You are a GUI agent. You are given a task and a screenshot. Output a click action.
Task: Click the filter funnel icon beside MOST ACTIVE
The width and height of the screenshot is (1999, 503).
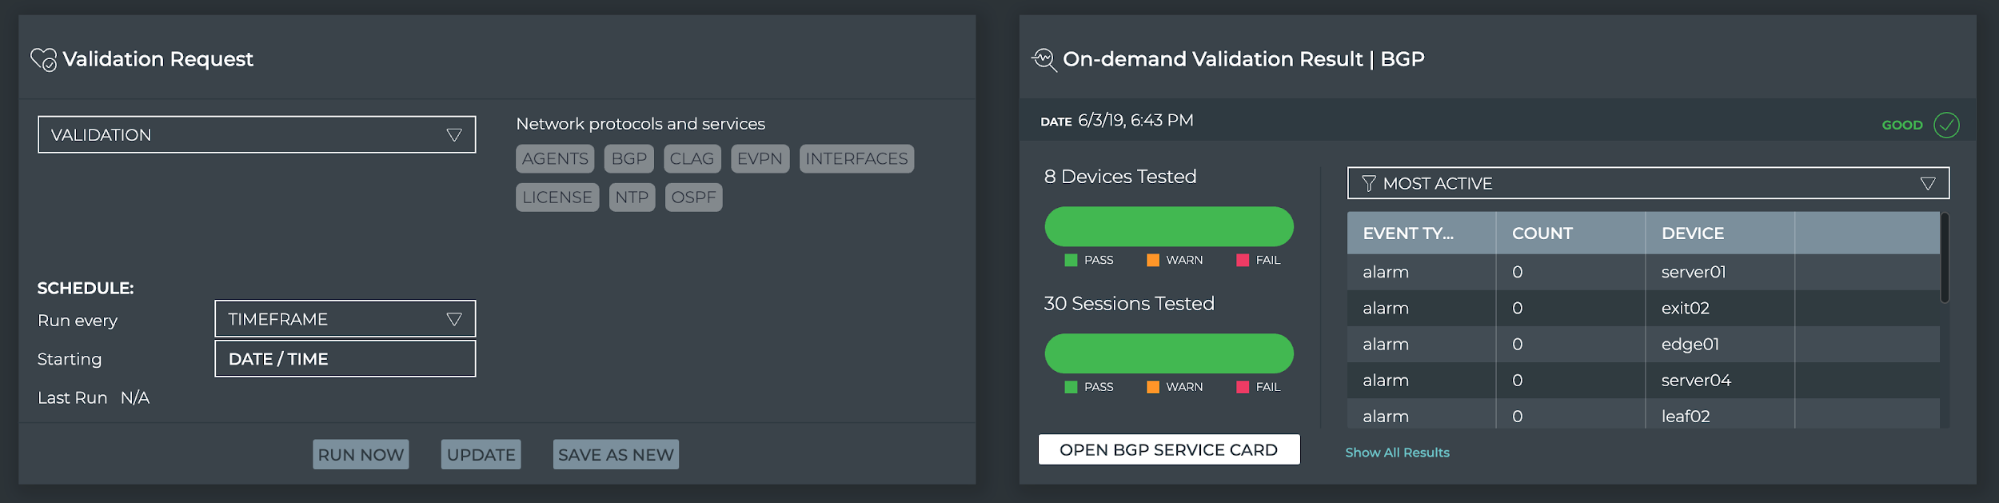pyautogui.click(x=1368, y=184)
